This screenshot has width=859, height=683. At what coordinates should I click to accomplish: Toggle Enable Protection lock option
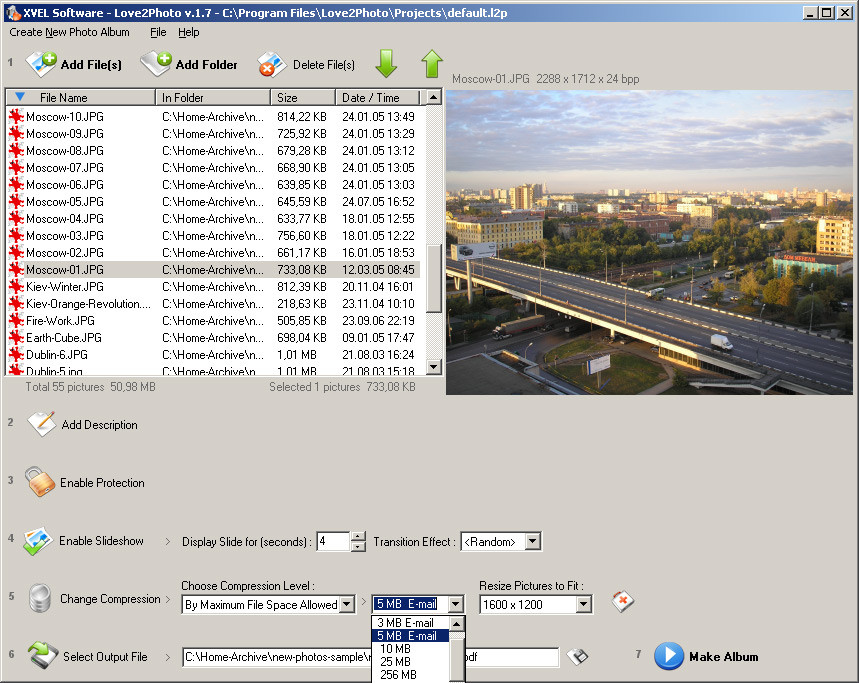coord(40,482)
